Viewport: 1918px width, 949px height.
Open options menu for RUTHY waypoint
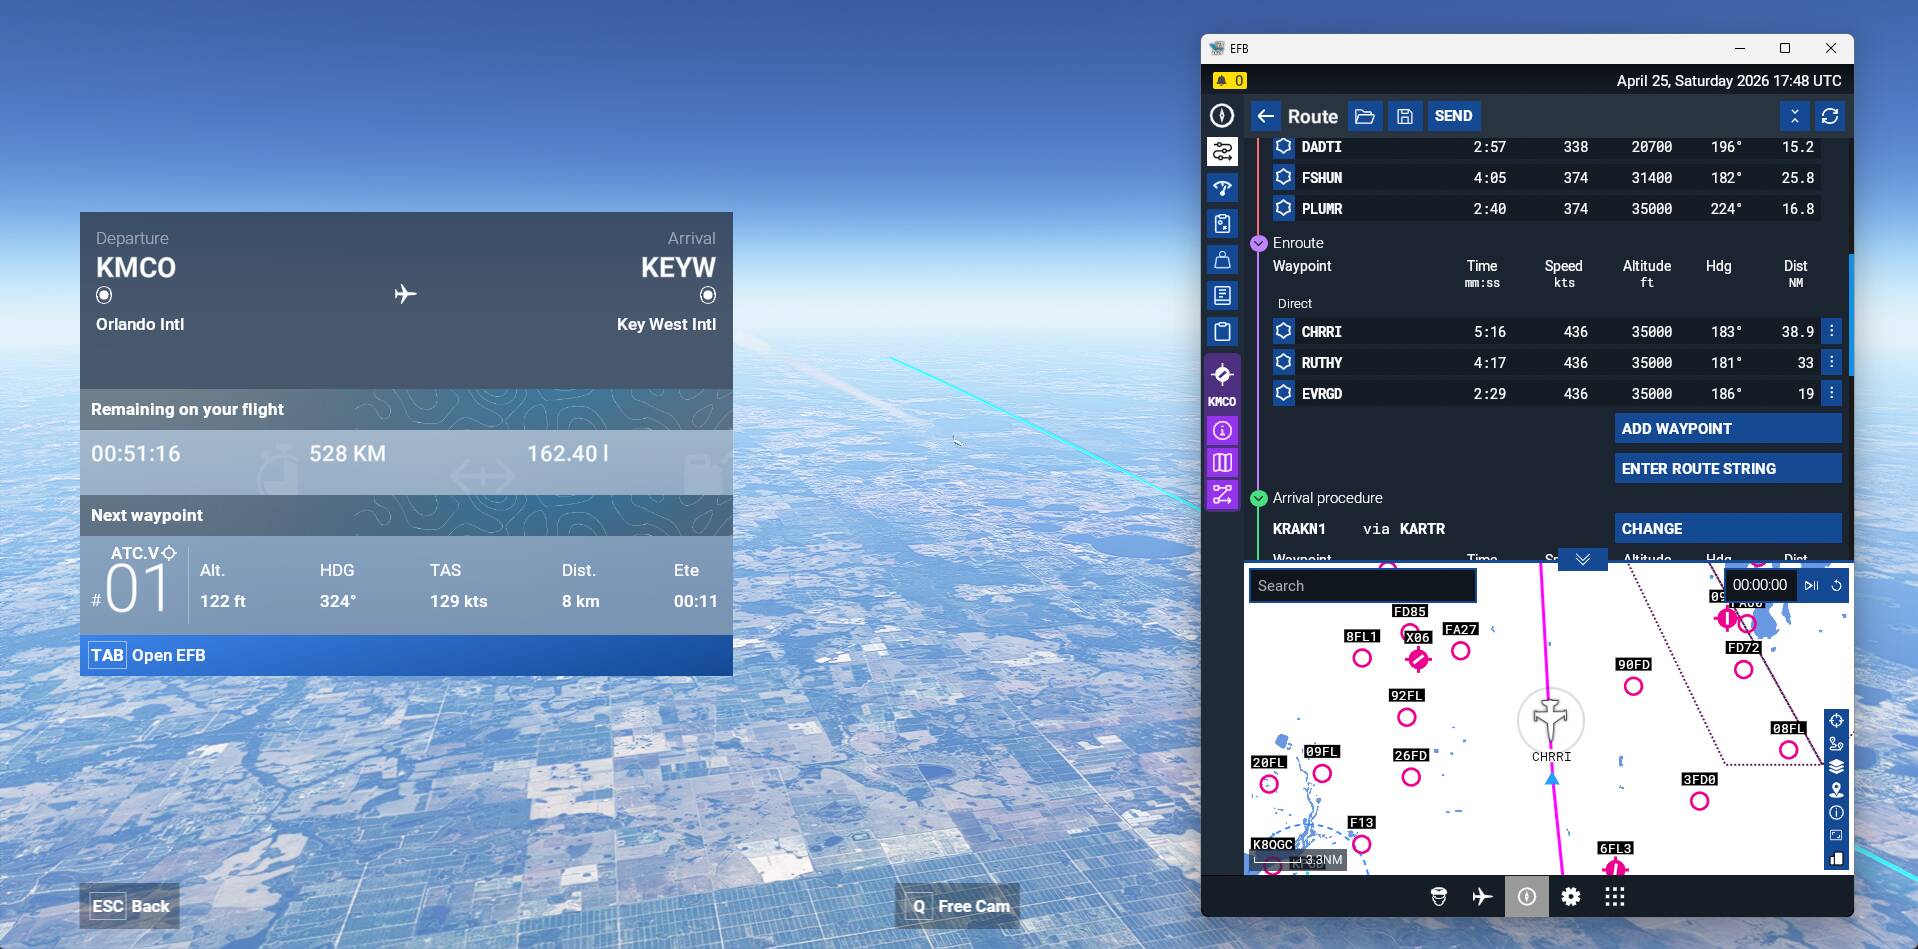[x=1831, y=362]
